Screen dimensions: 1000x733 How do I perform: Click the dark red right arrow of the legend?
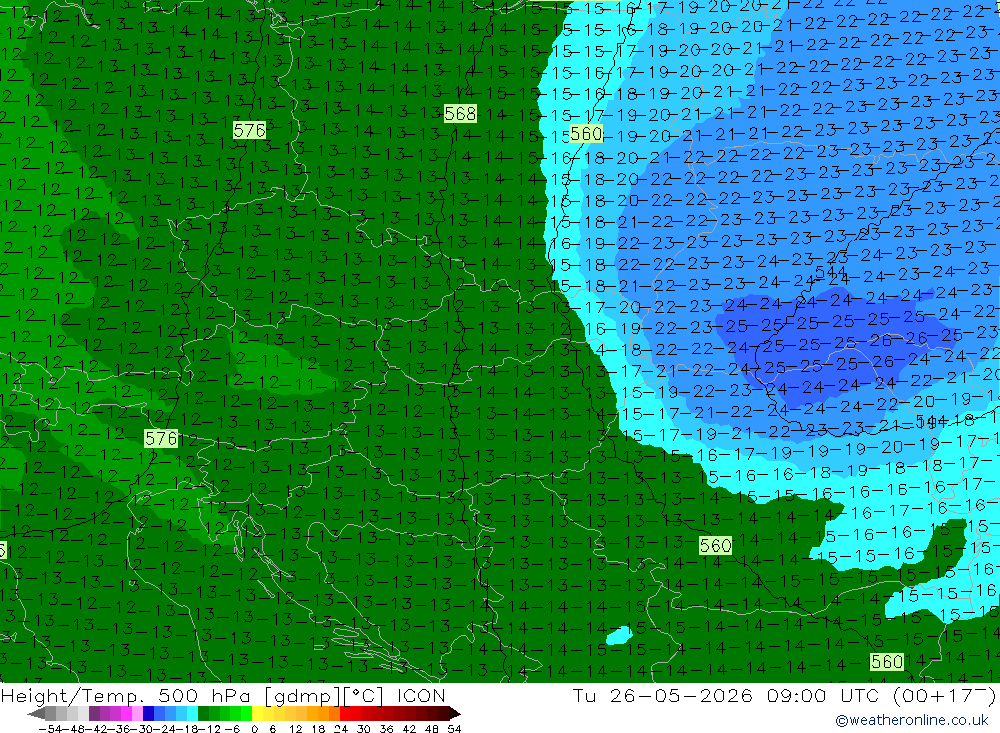tap(455, 714)
